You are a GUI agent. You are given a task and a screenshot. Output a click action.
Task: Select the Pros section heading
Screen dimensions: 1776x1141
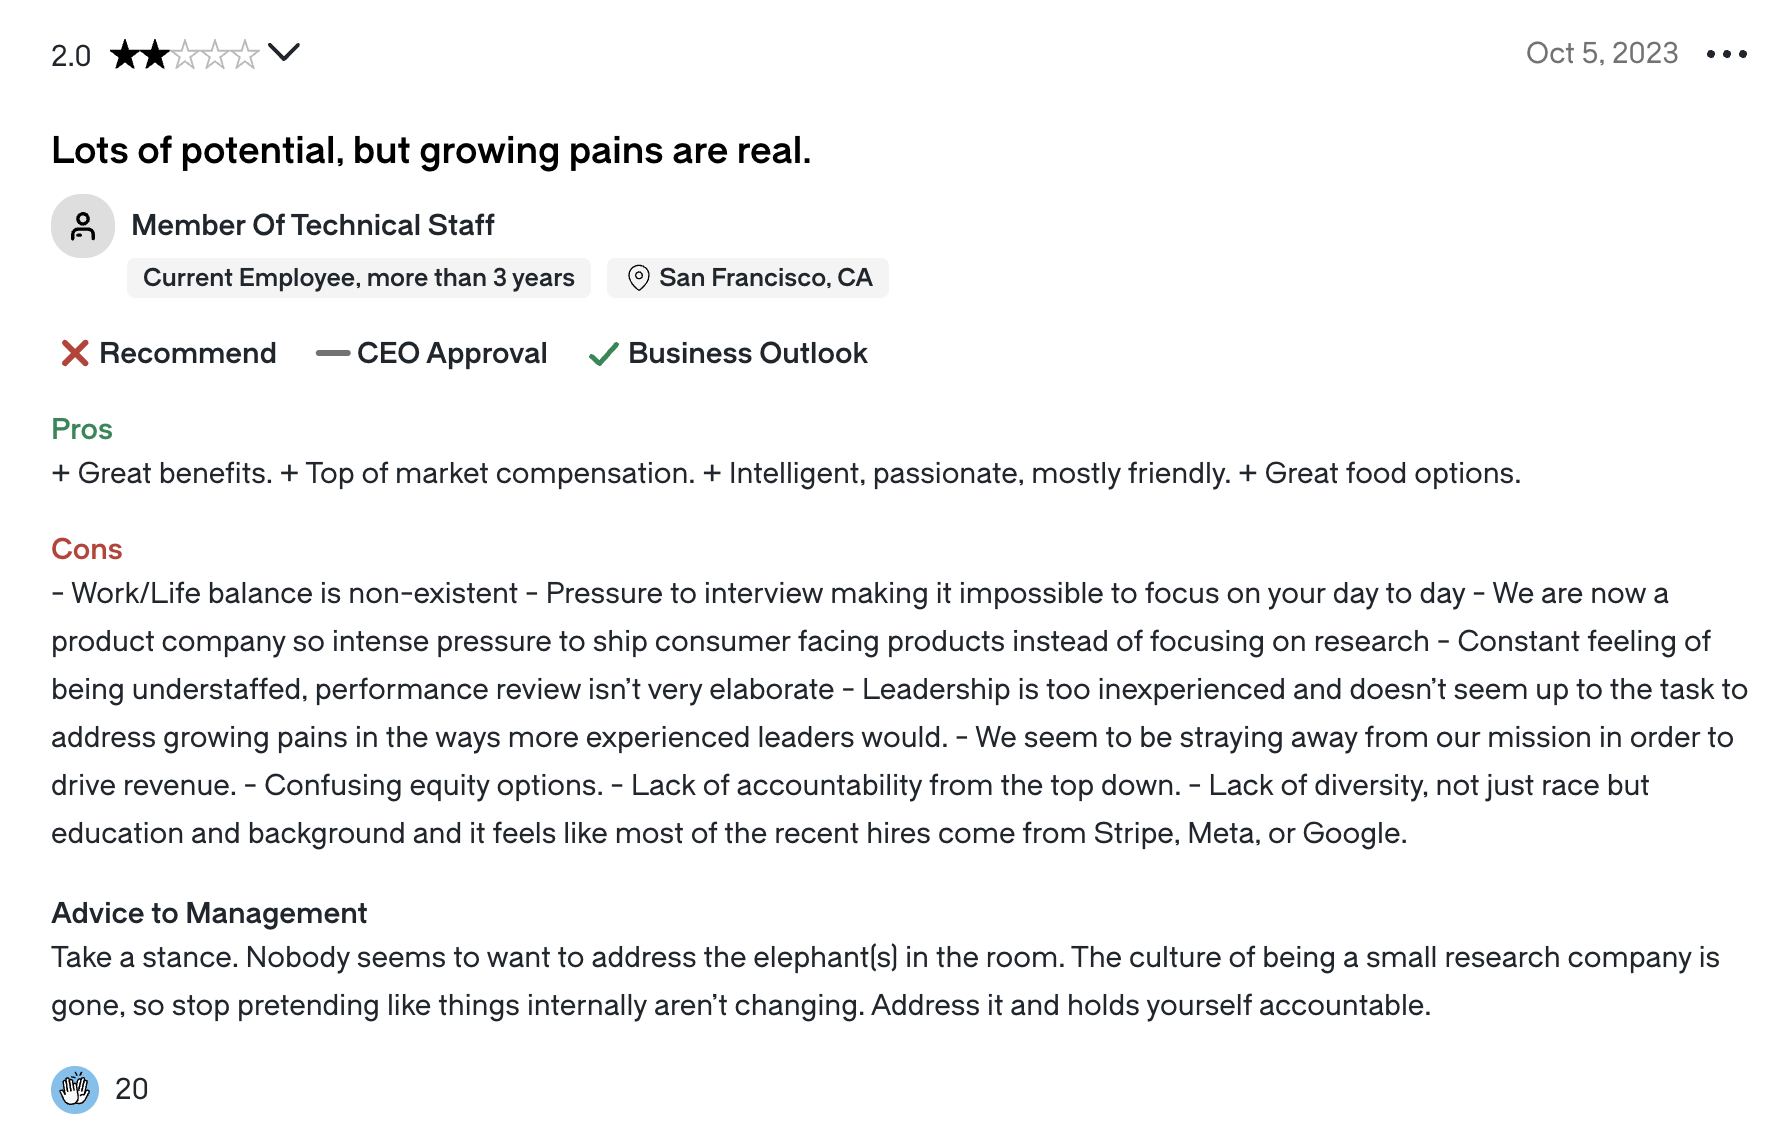81,429
